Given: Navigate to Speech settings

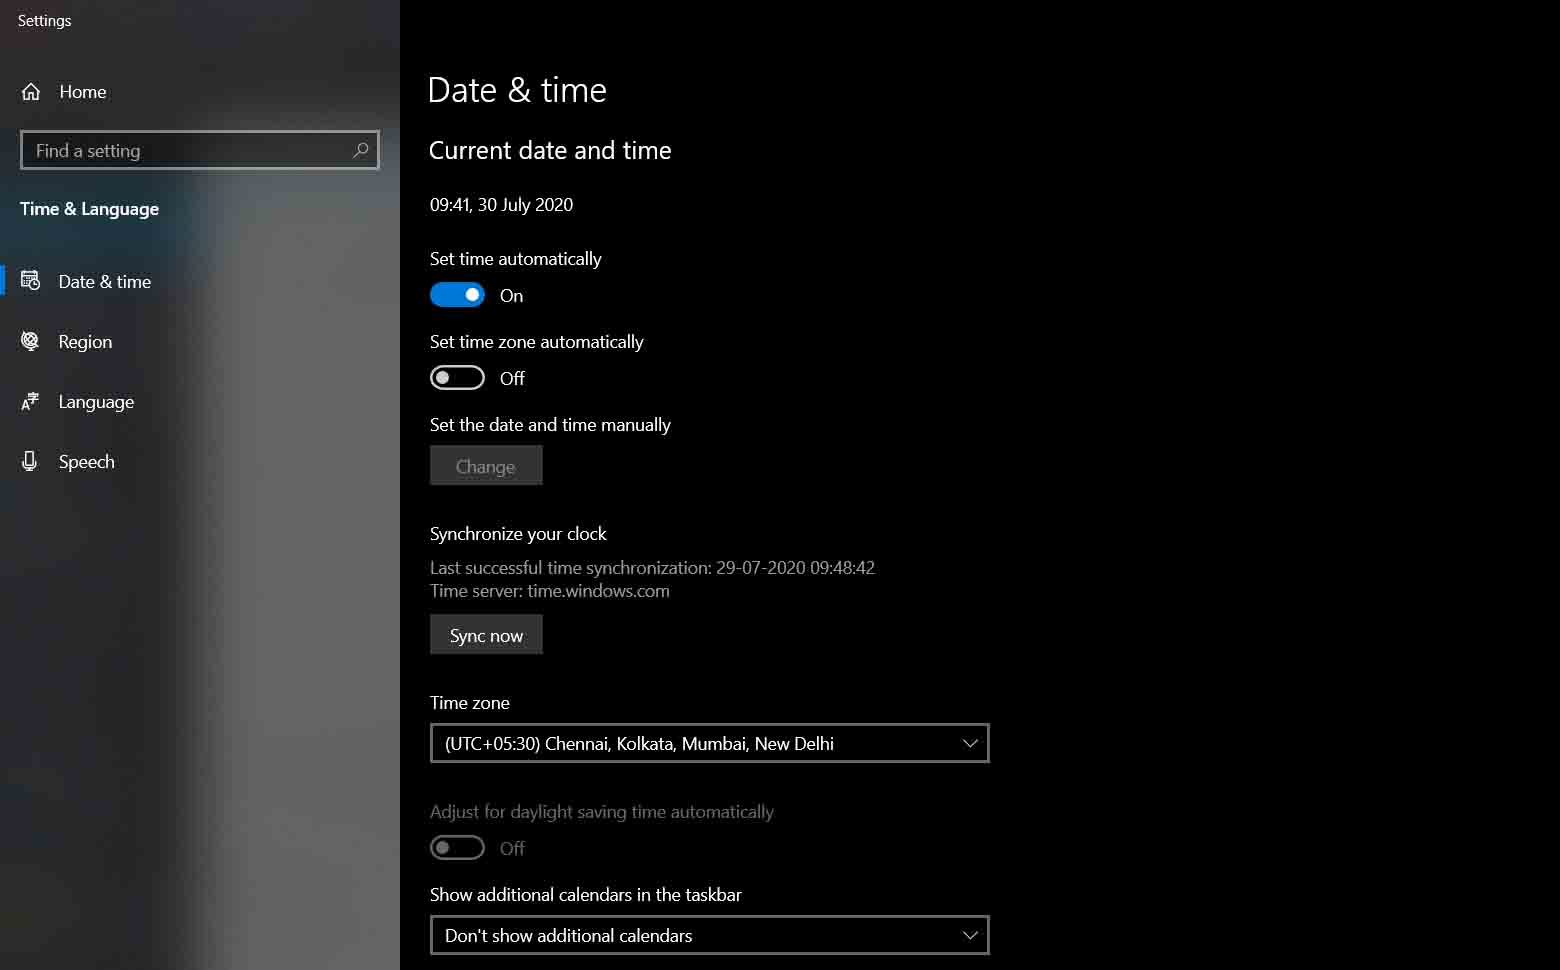Looking at the screenshot, I should [86, 461].
